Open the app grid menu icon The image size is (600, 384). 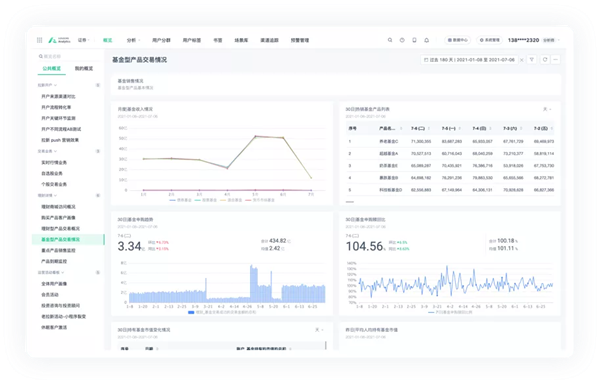pyautogui.click(x=39, y=40)
